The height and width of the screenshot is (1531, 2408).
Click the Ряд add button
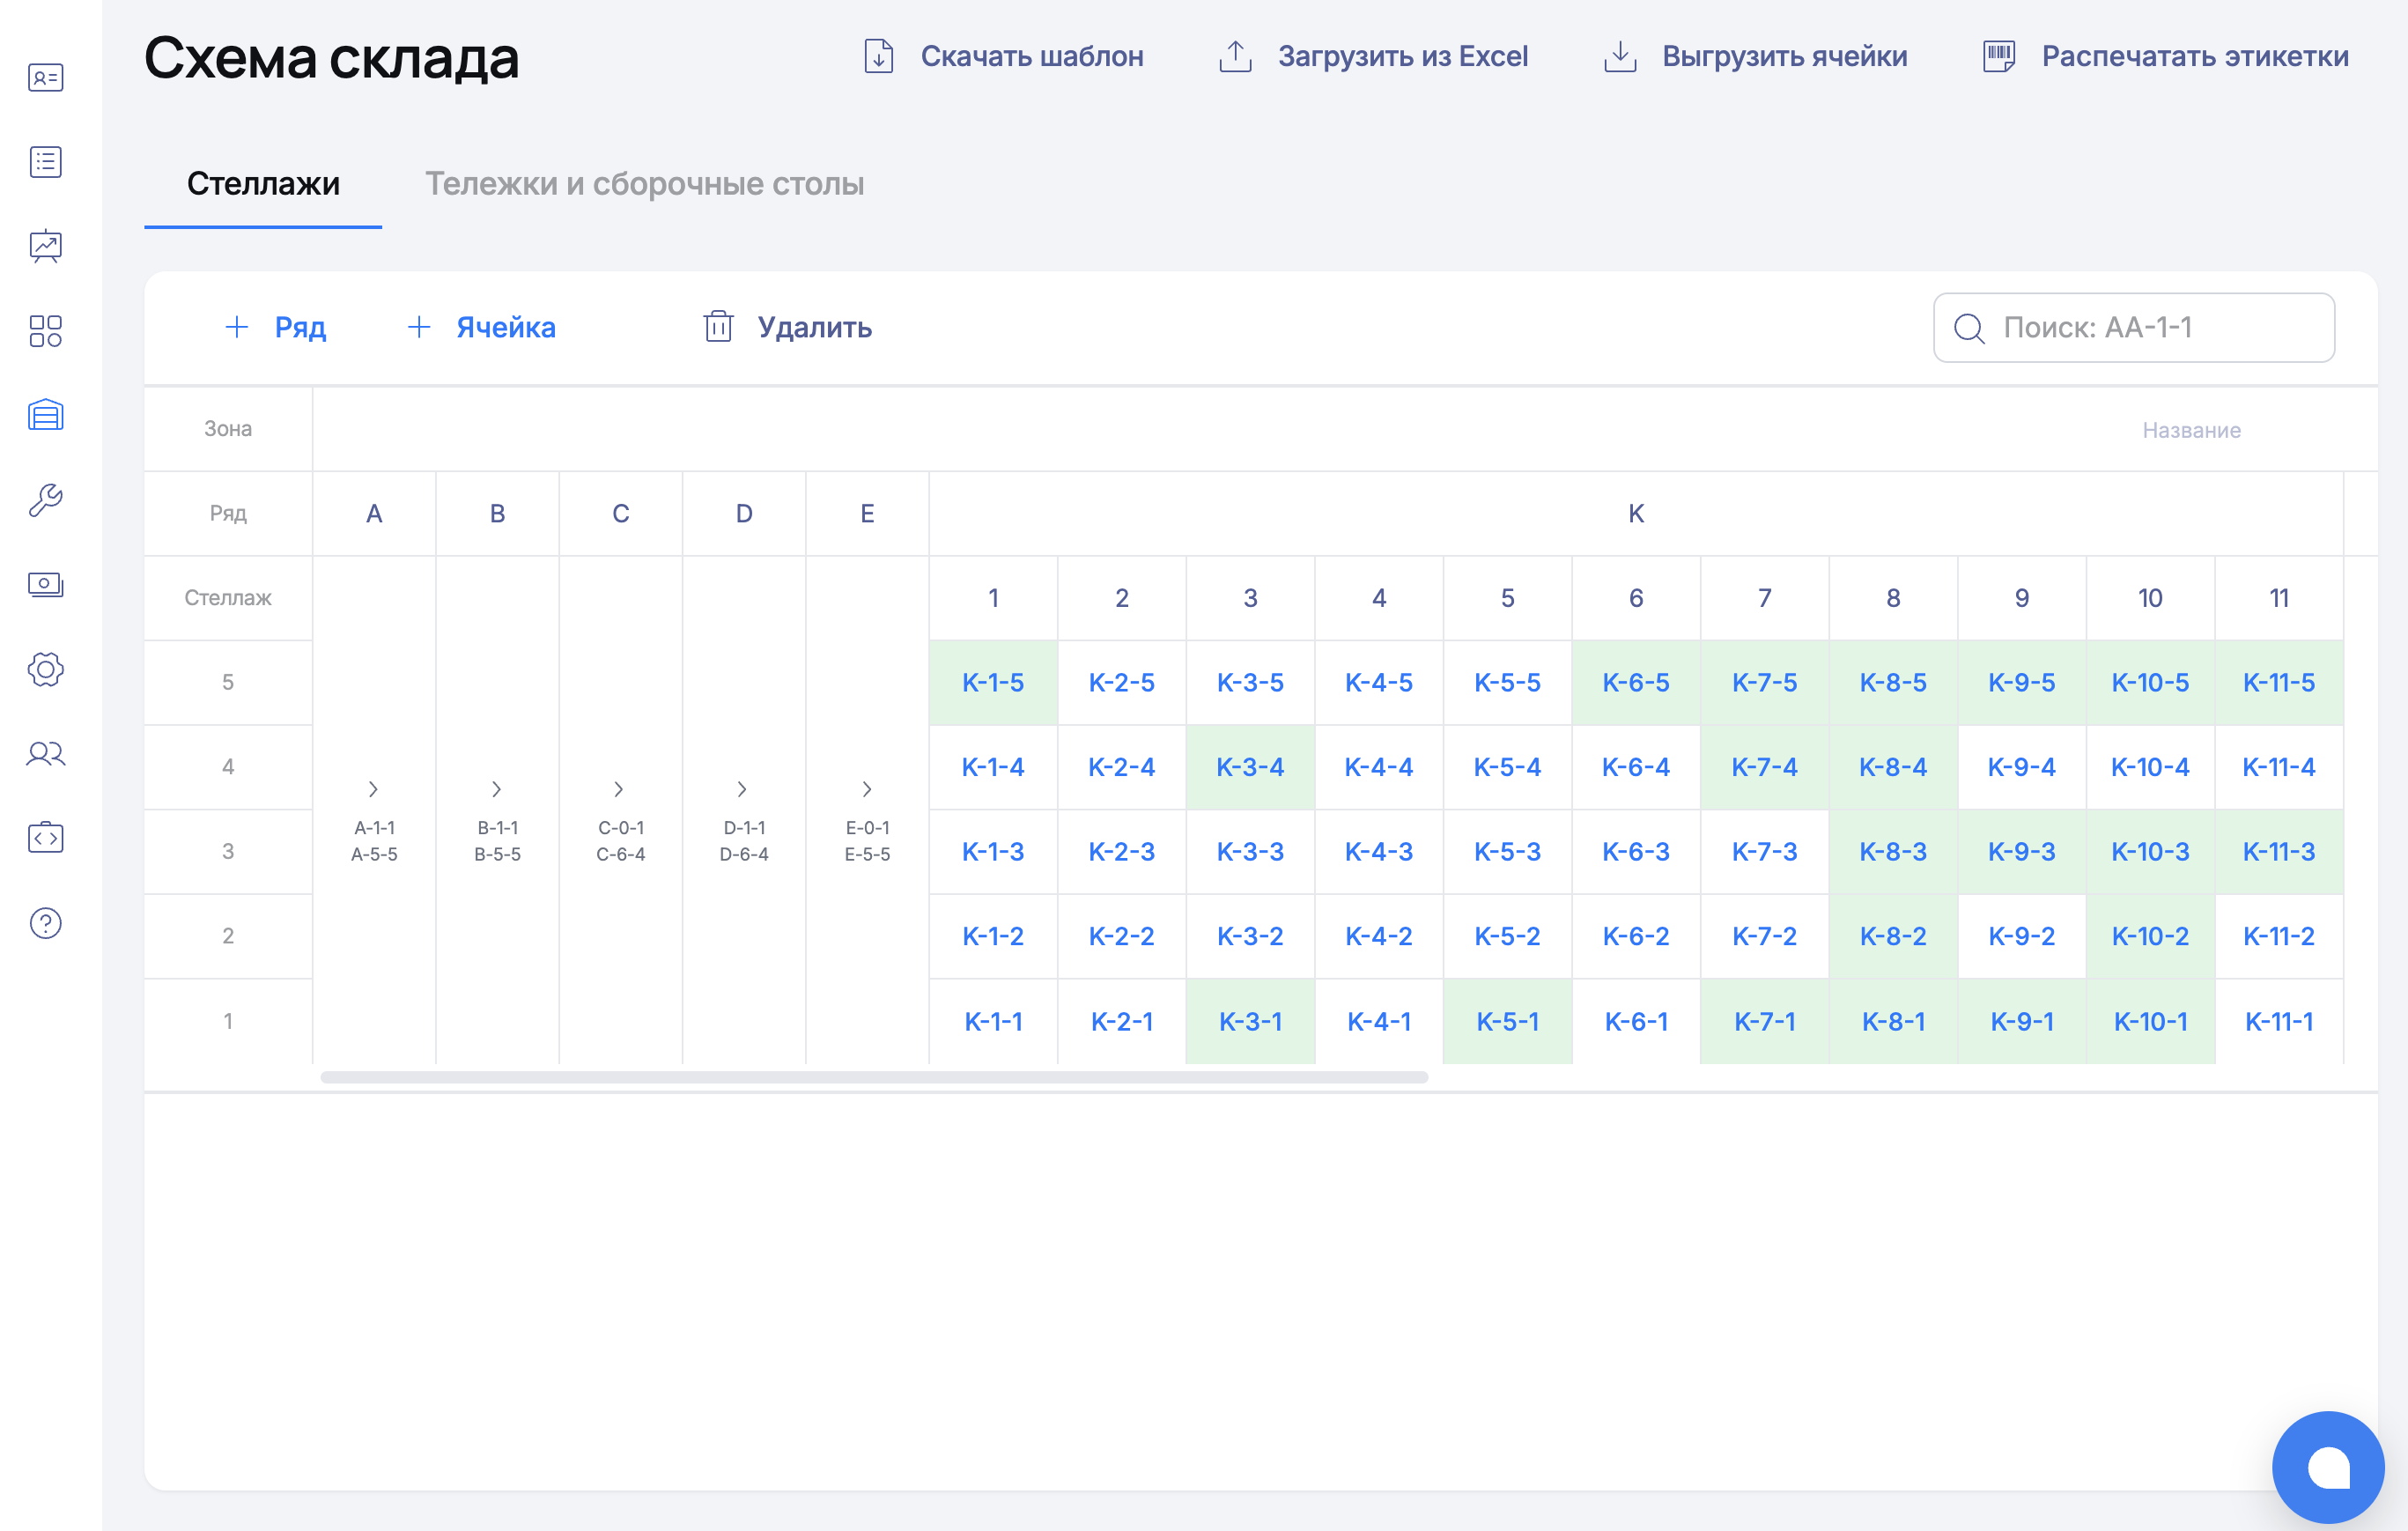tap(276, 327)
